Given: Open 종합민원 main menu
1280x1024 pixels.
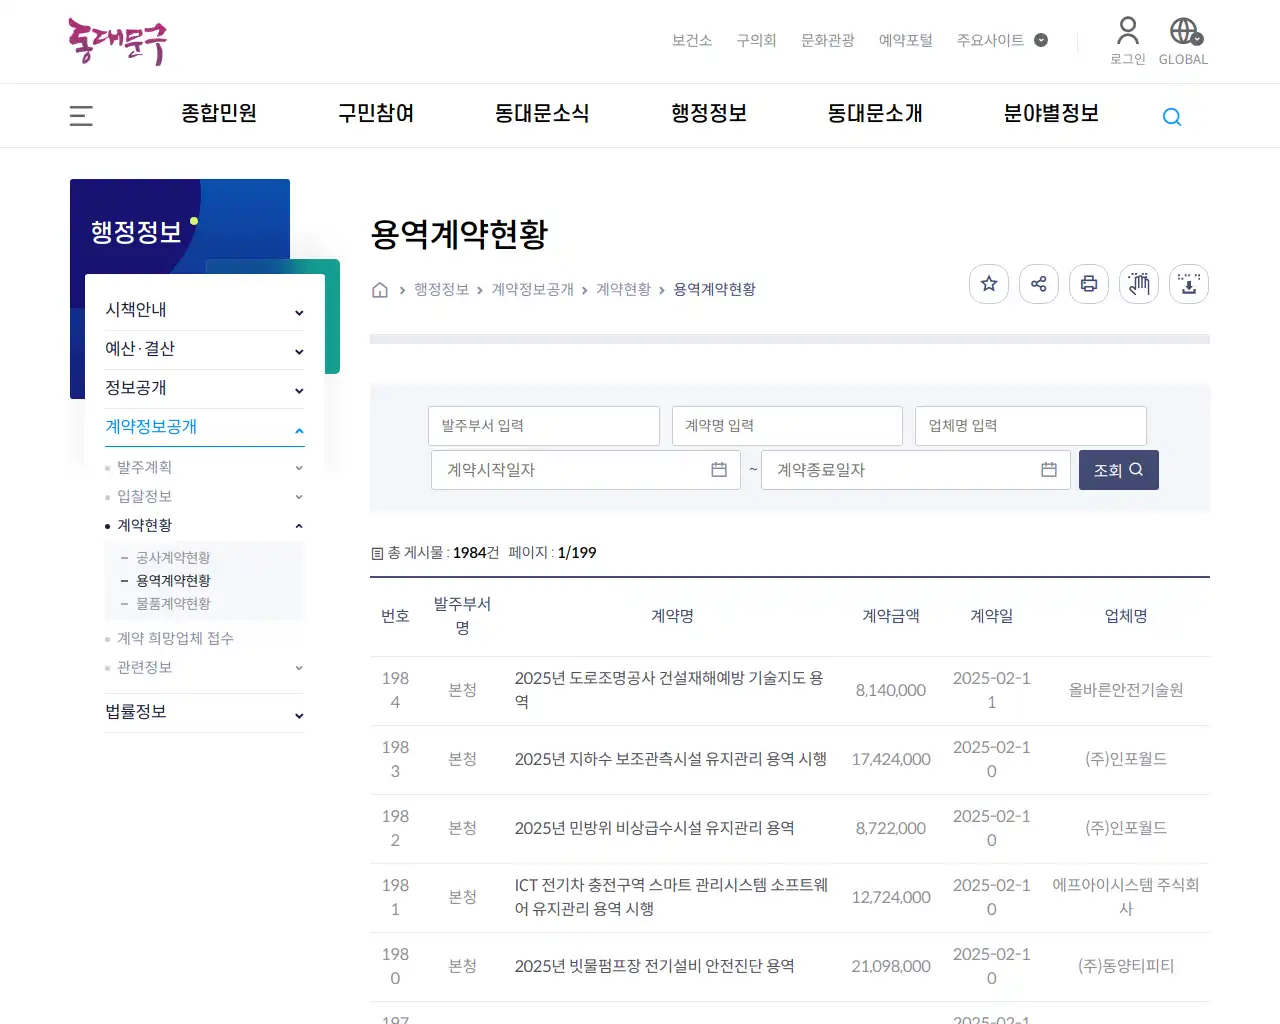Looking at the screenshot, I should [219, 114].
